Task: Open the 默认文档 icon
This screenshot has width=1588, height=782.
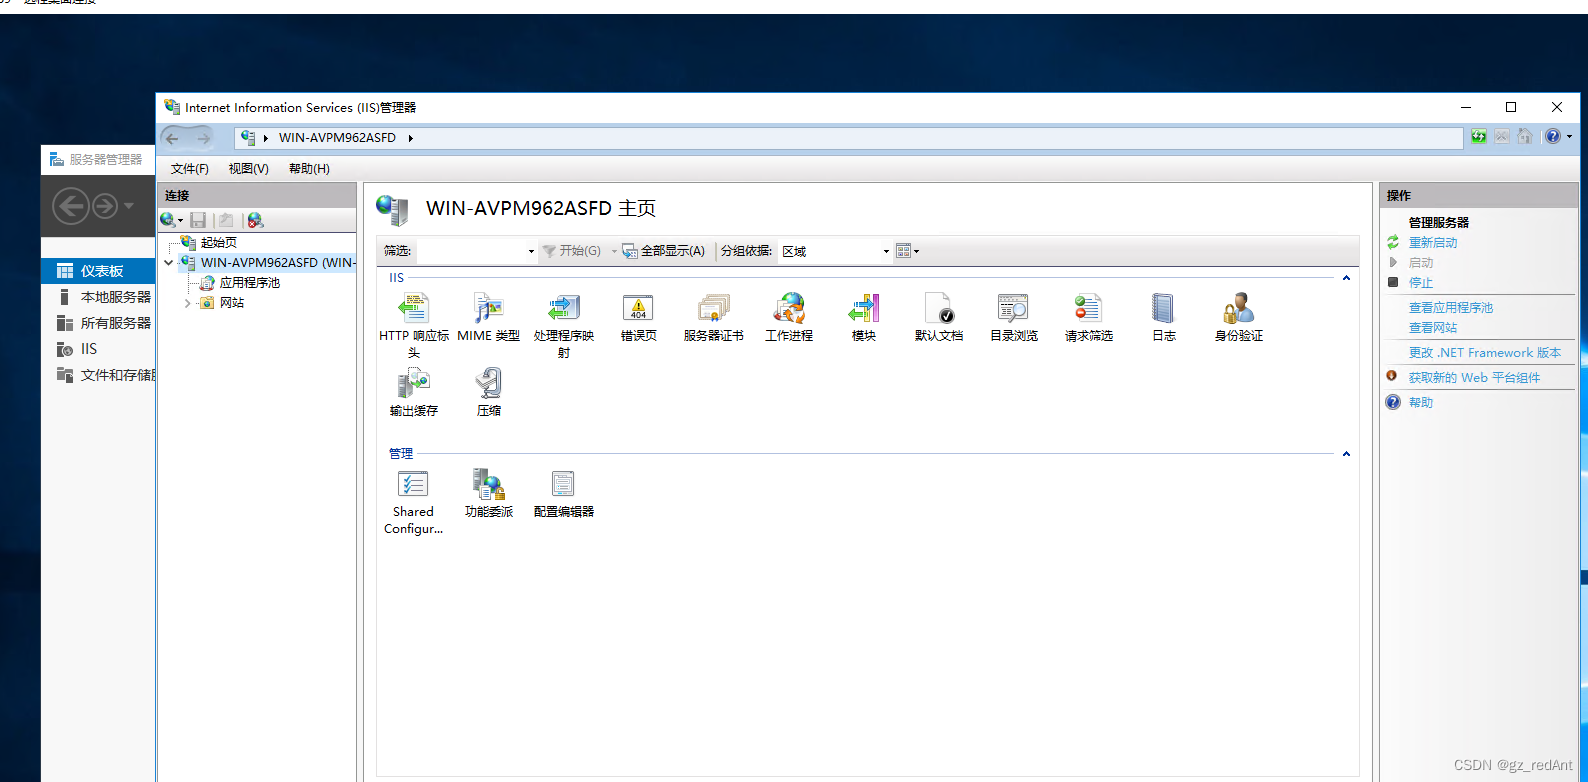Action: (939, 308)
